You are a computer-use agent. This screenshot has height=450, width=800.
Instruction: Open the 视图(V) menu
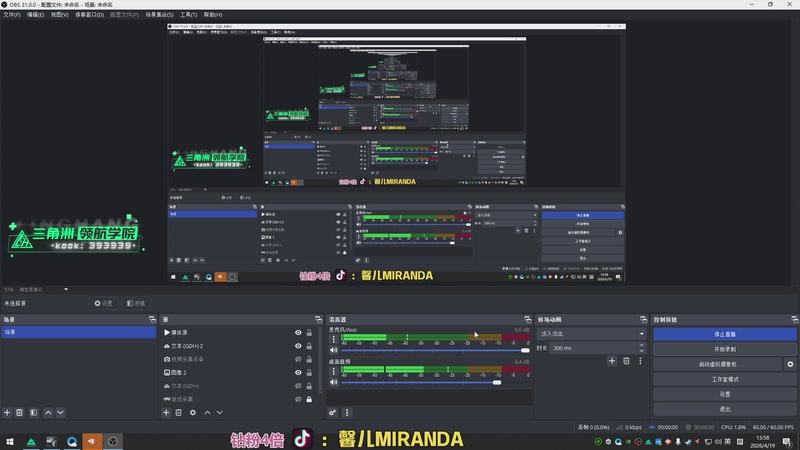59,15
